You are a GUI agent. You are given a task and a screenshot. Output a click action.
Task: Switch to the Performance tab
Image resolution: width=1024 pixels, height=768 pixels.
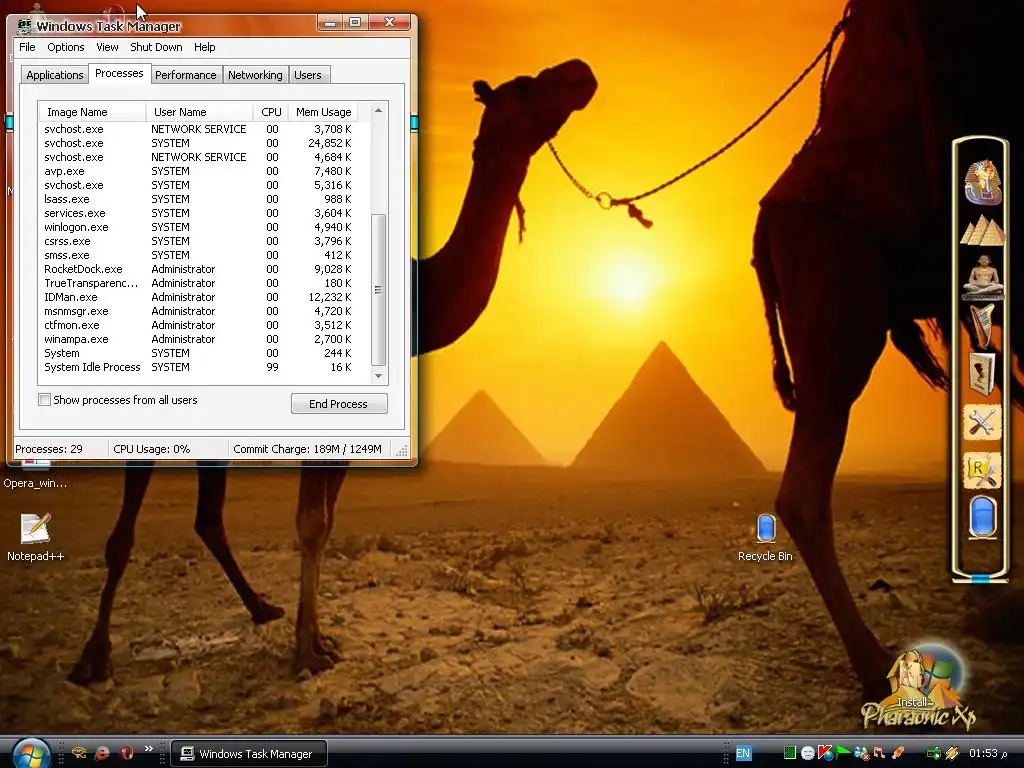[185, 75]
